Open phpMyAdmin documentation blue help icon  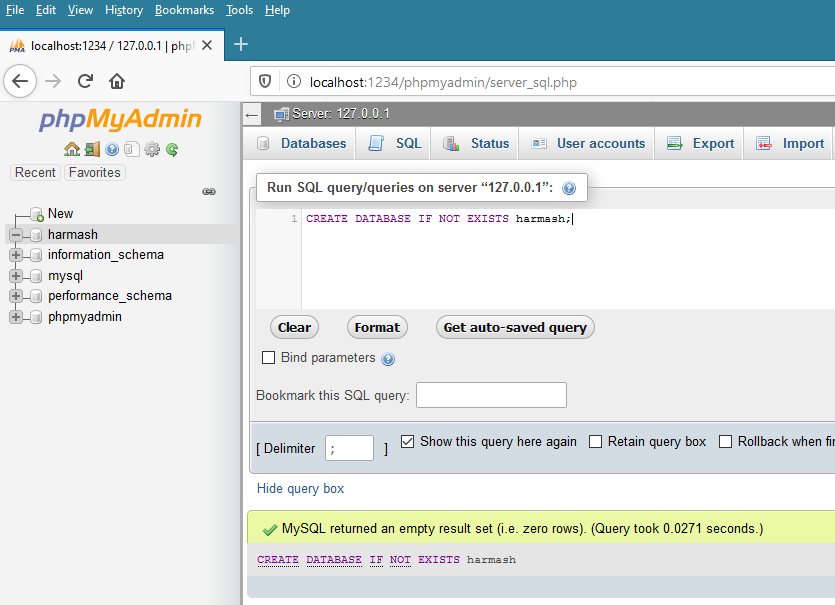tap(112, 149)
